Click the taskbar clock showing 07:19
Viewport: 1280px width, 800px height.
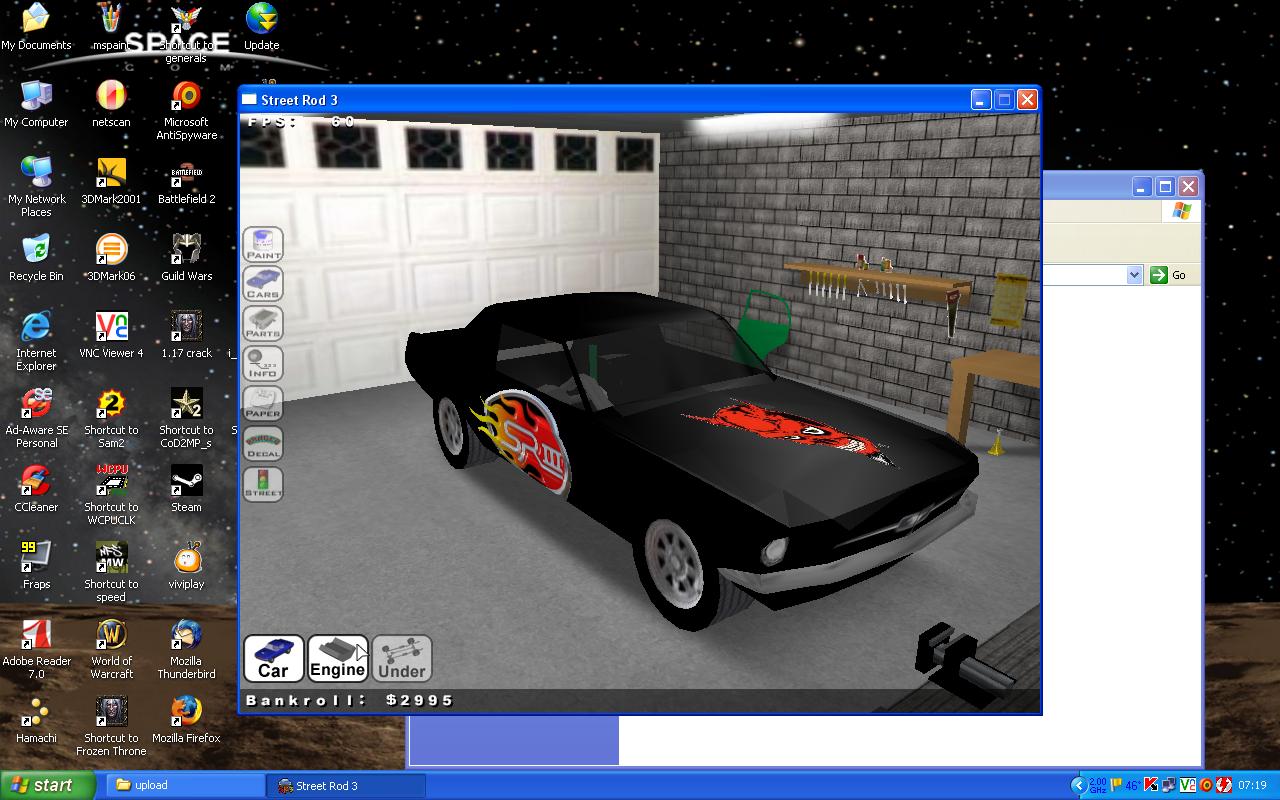1252,785
